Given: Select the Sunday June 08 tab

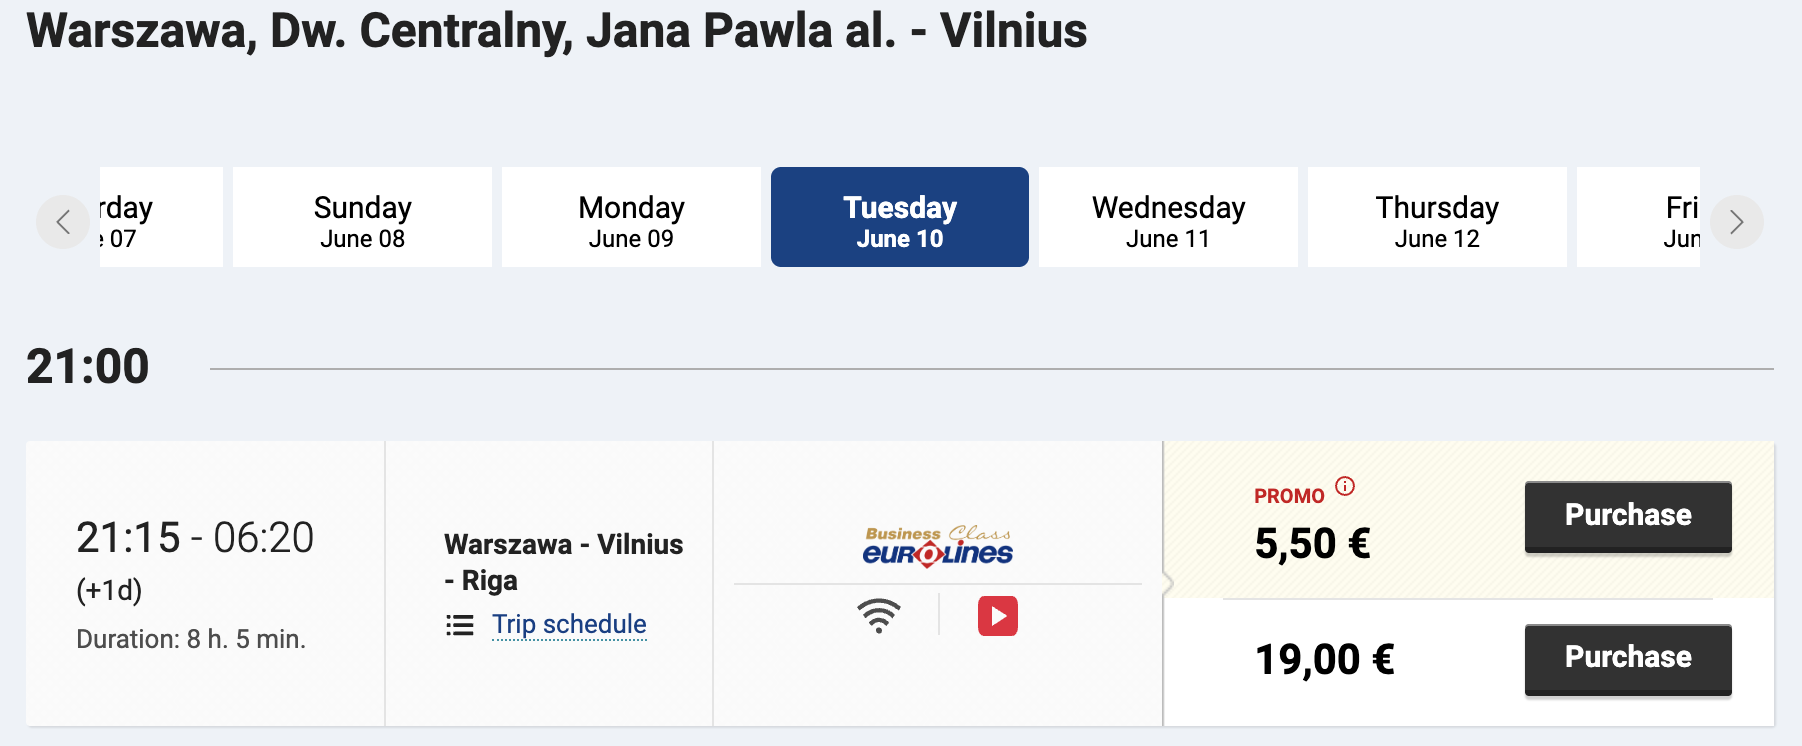Looking at the screenshot, I should 362,217.
